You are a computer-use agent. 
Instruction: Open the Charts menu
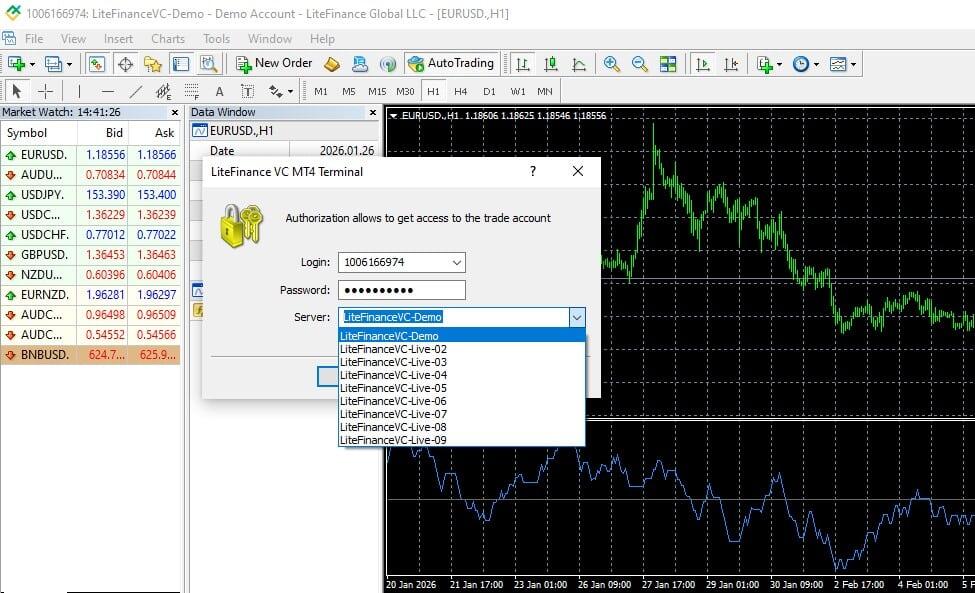tap(167, 38)
